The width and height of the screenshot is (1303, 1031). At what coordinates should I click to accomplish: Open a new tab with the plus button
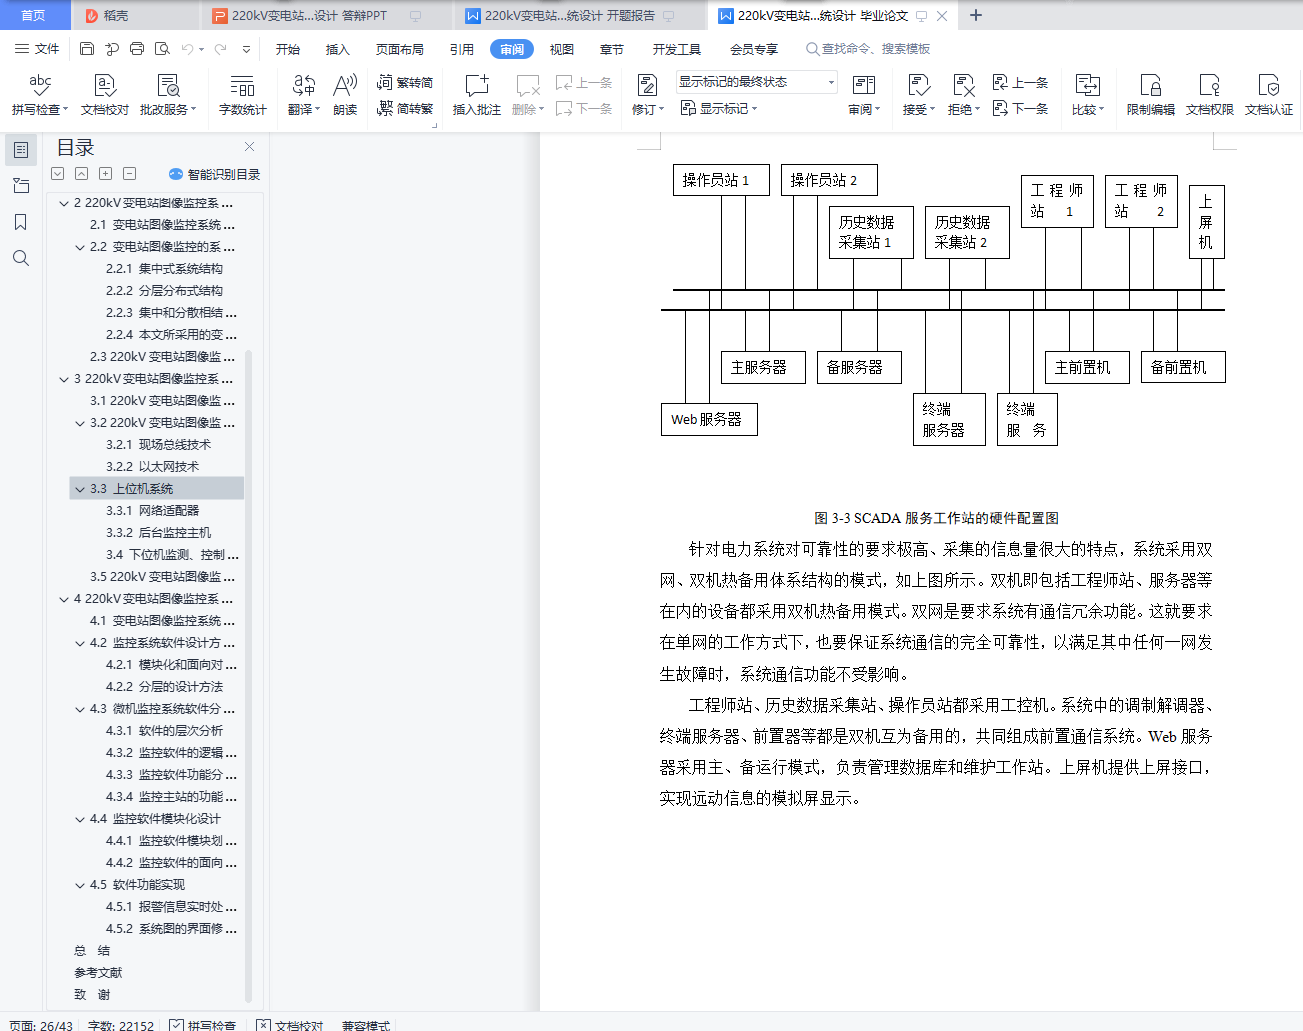coord(976,15)
